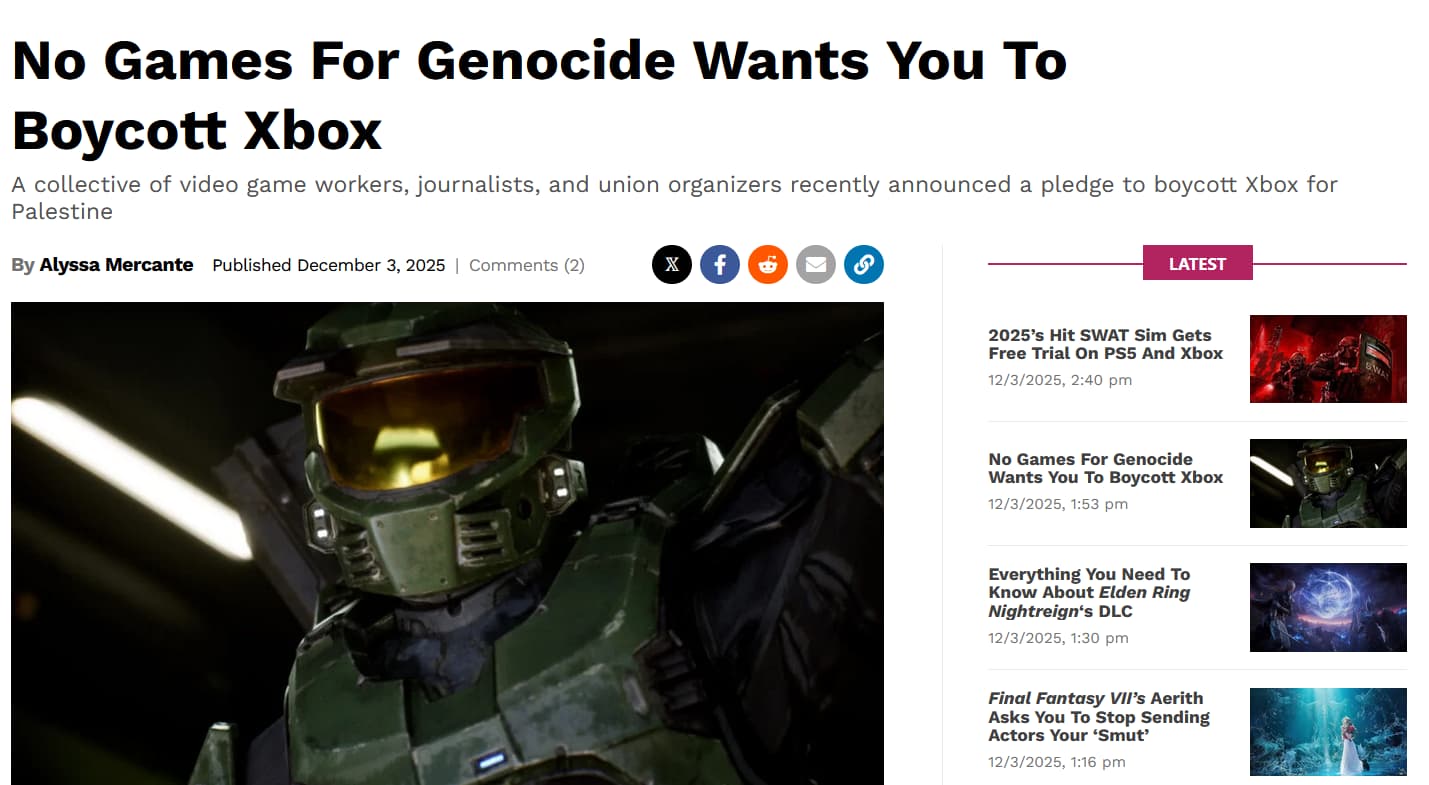
Task: Open the SWAT Sim free trial article
Action: [x=1105, y=344]
